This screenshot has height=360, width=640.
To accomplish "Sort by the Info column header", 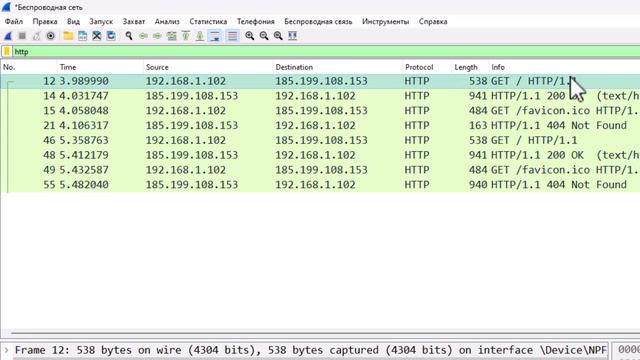I will [564, 67].
